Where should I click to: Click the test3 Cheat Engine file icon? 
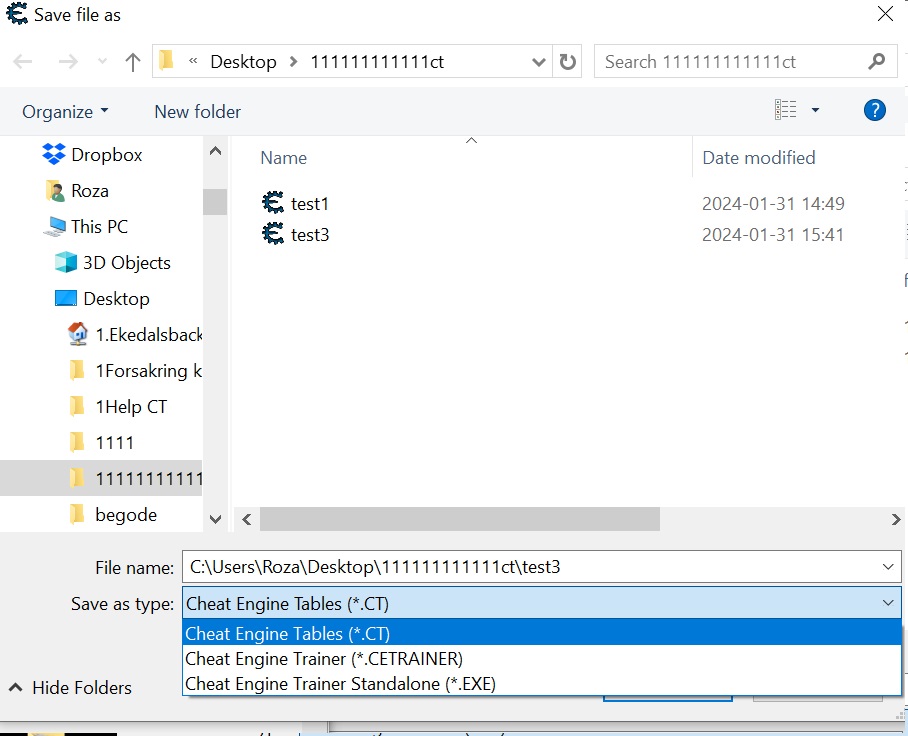(272, 235)
